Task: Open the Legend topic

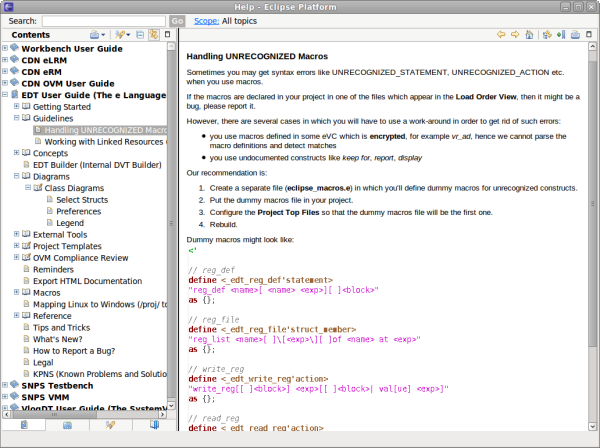Action: click(70, 223)
